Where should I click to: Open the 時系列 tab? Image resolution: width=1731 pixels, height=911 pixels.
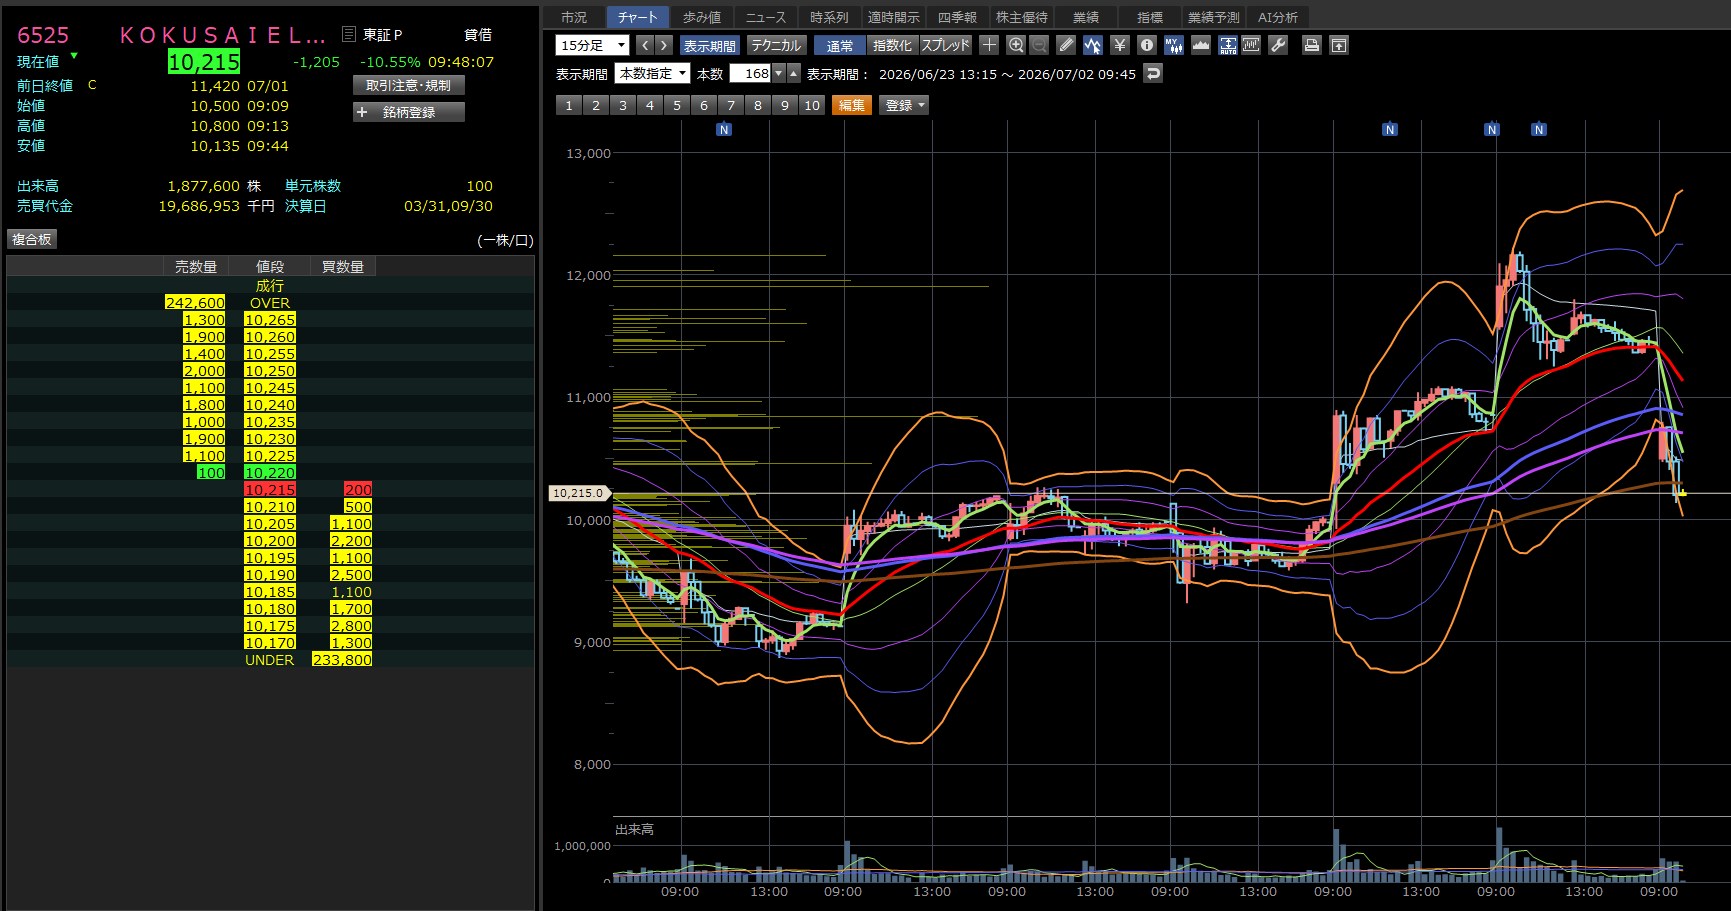click(829, 17)
